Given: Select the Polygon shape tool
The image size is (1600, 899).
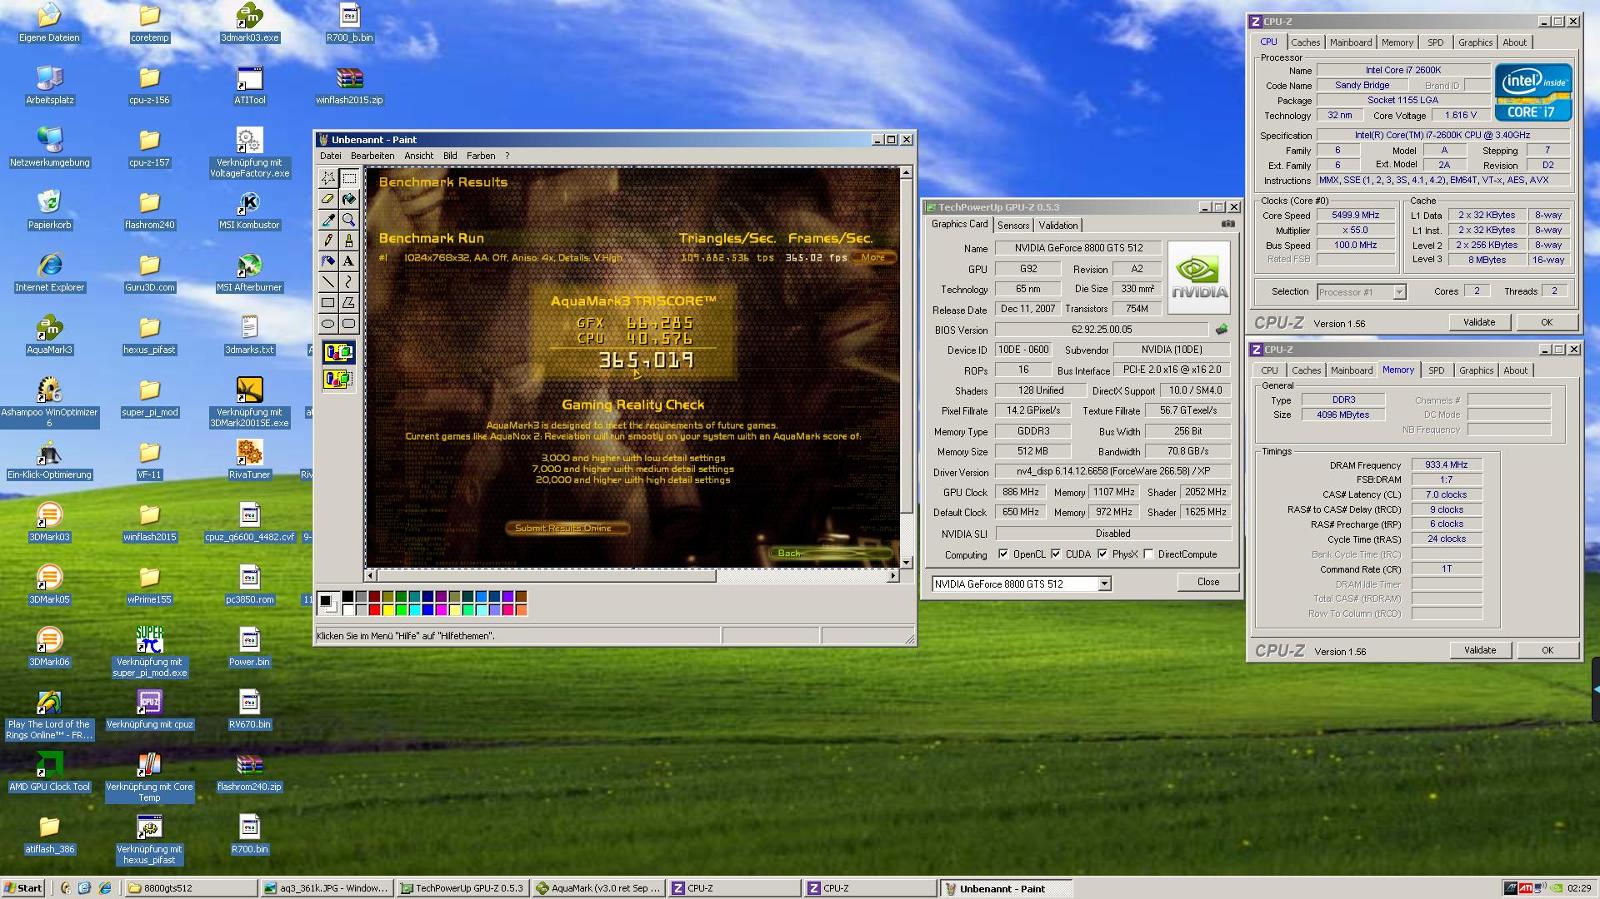Looking at the screenshot, I should 348,303.
